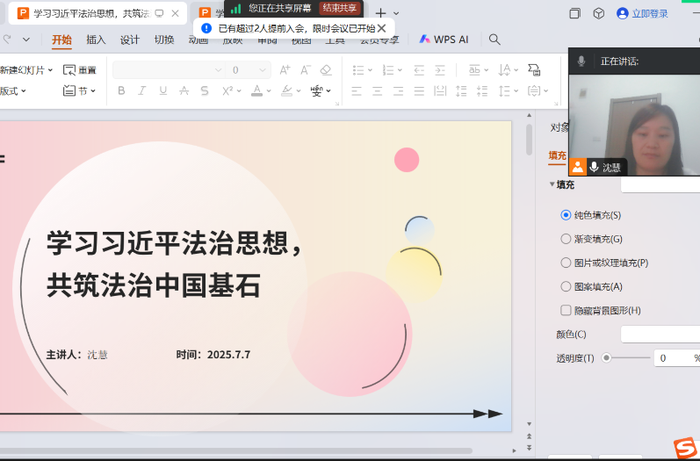
Task: Click the Bold formatting icon
Action: [121, 91]
